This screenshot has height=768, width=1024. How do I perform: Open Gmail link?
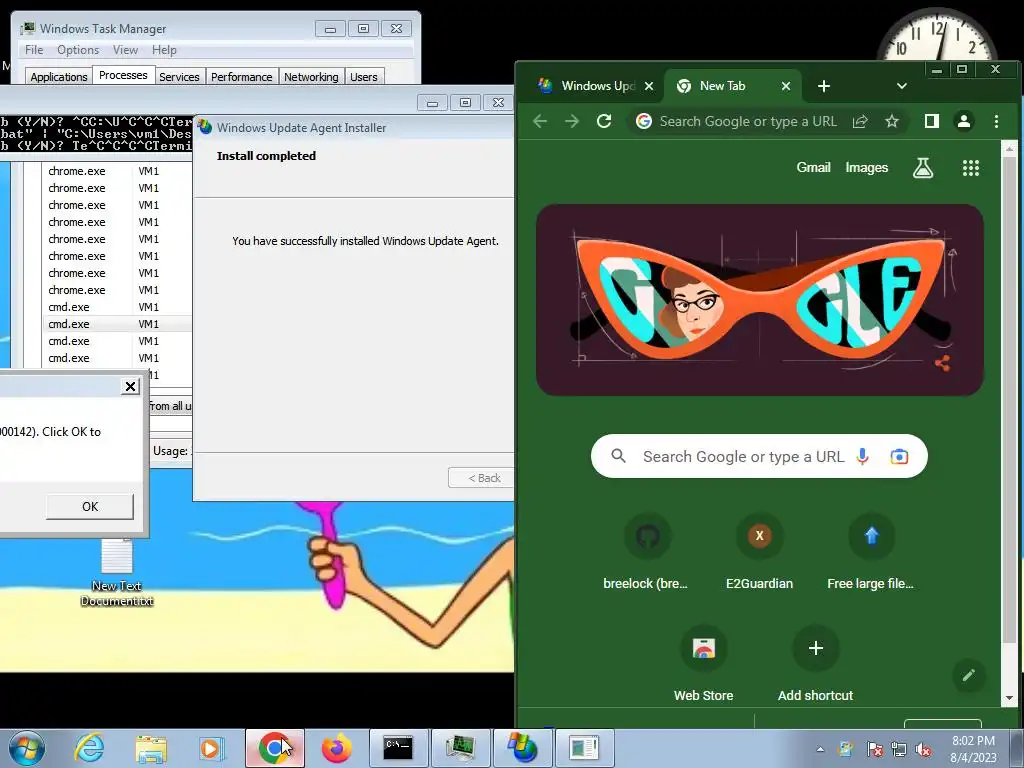[x=813, y=168]
